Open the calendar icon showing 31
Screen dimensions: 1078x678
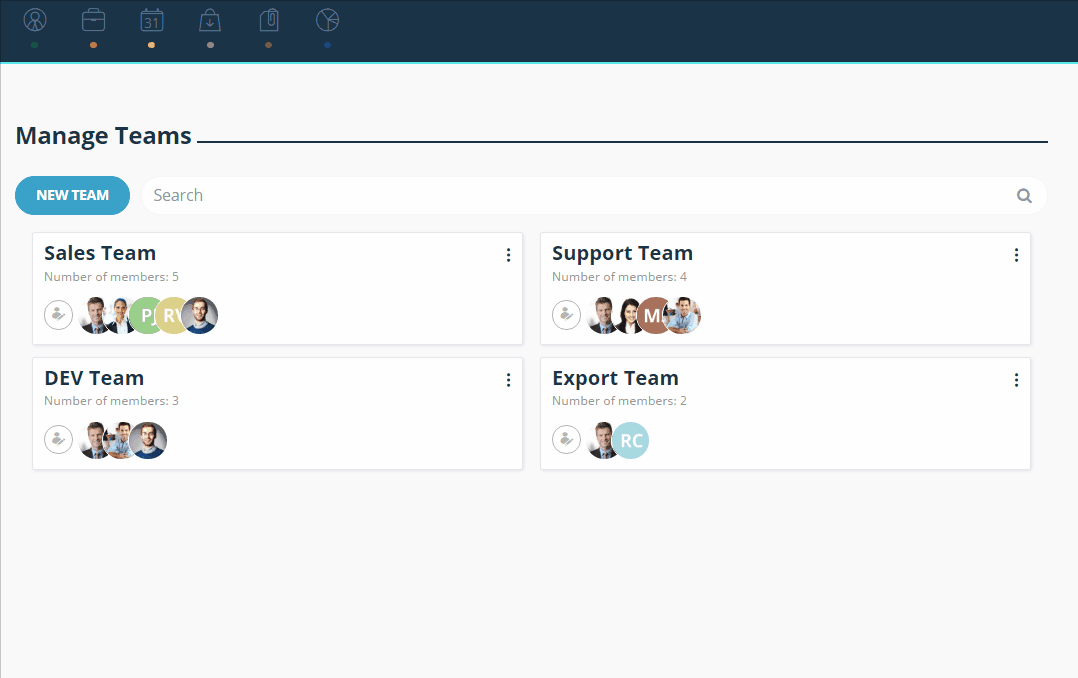click(x=152, y=20)
